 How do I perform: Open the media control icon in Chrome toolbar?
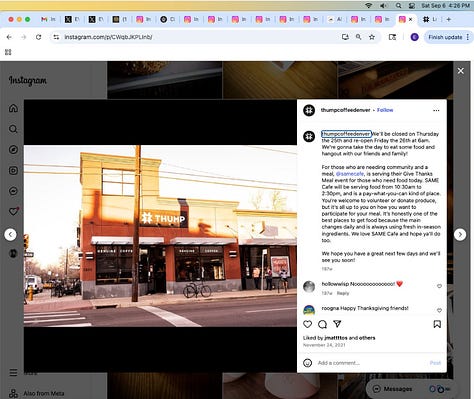pyautogui.click(x=392, y=37)
